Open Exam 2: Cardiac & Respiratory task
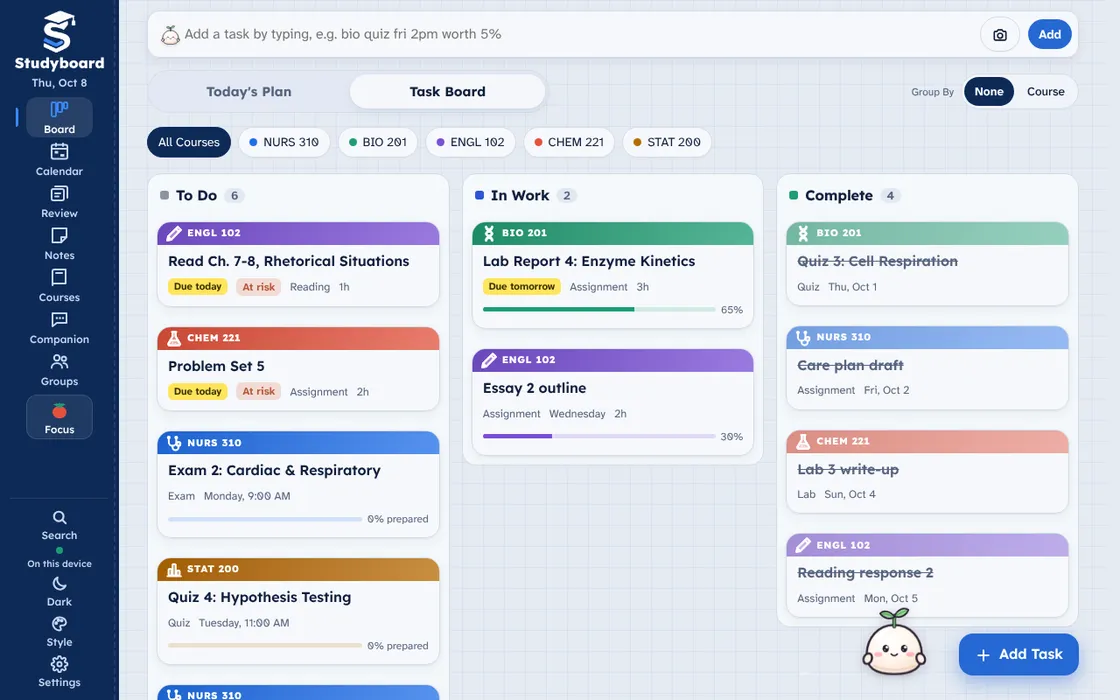Image resolution: width=1120 pixels, height=700 pixels. point(298,484)
